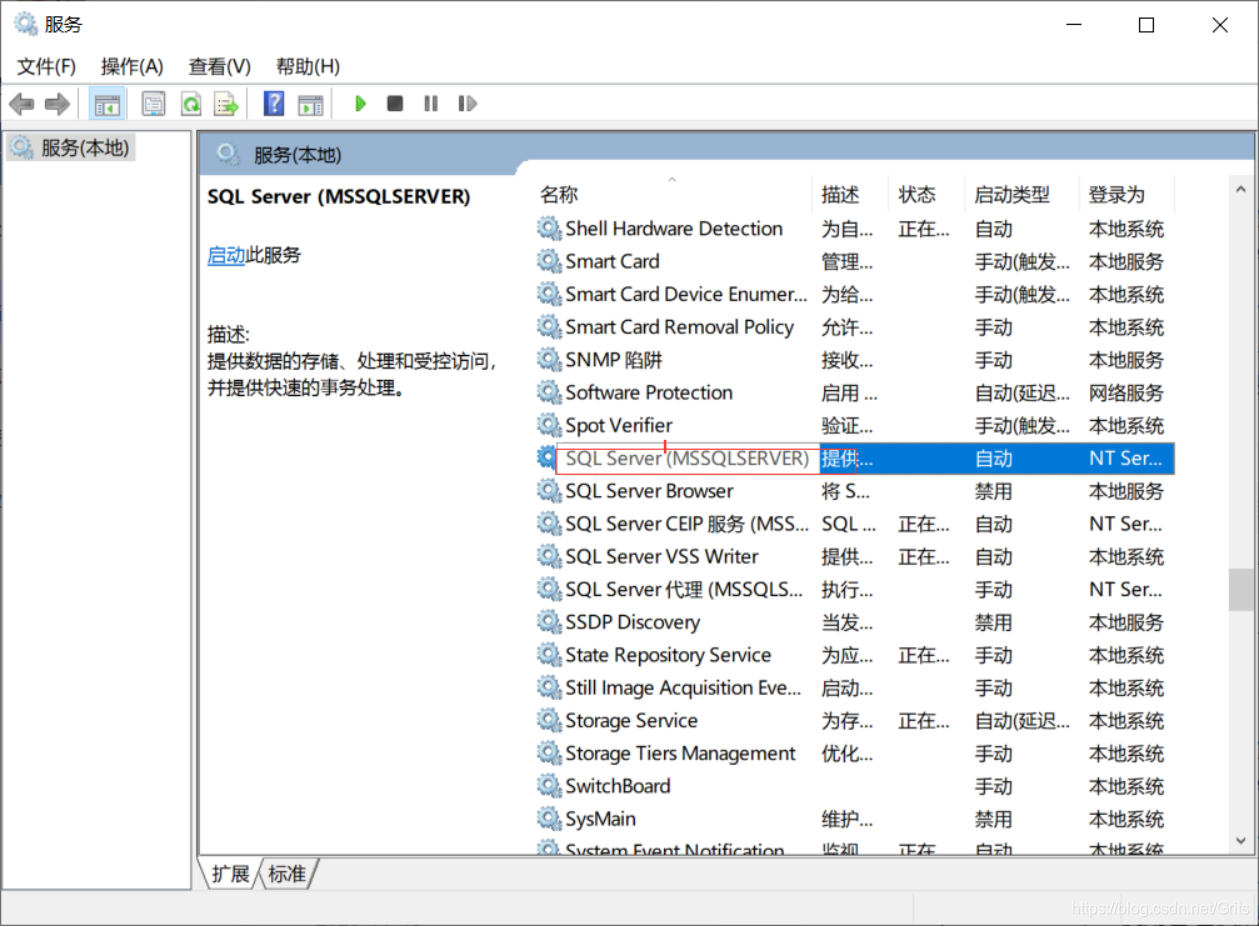
Task: Open the Properties toolbar icon
Action: point(153,103)
